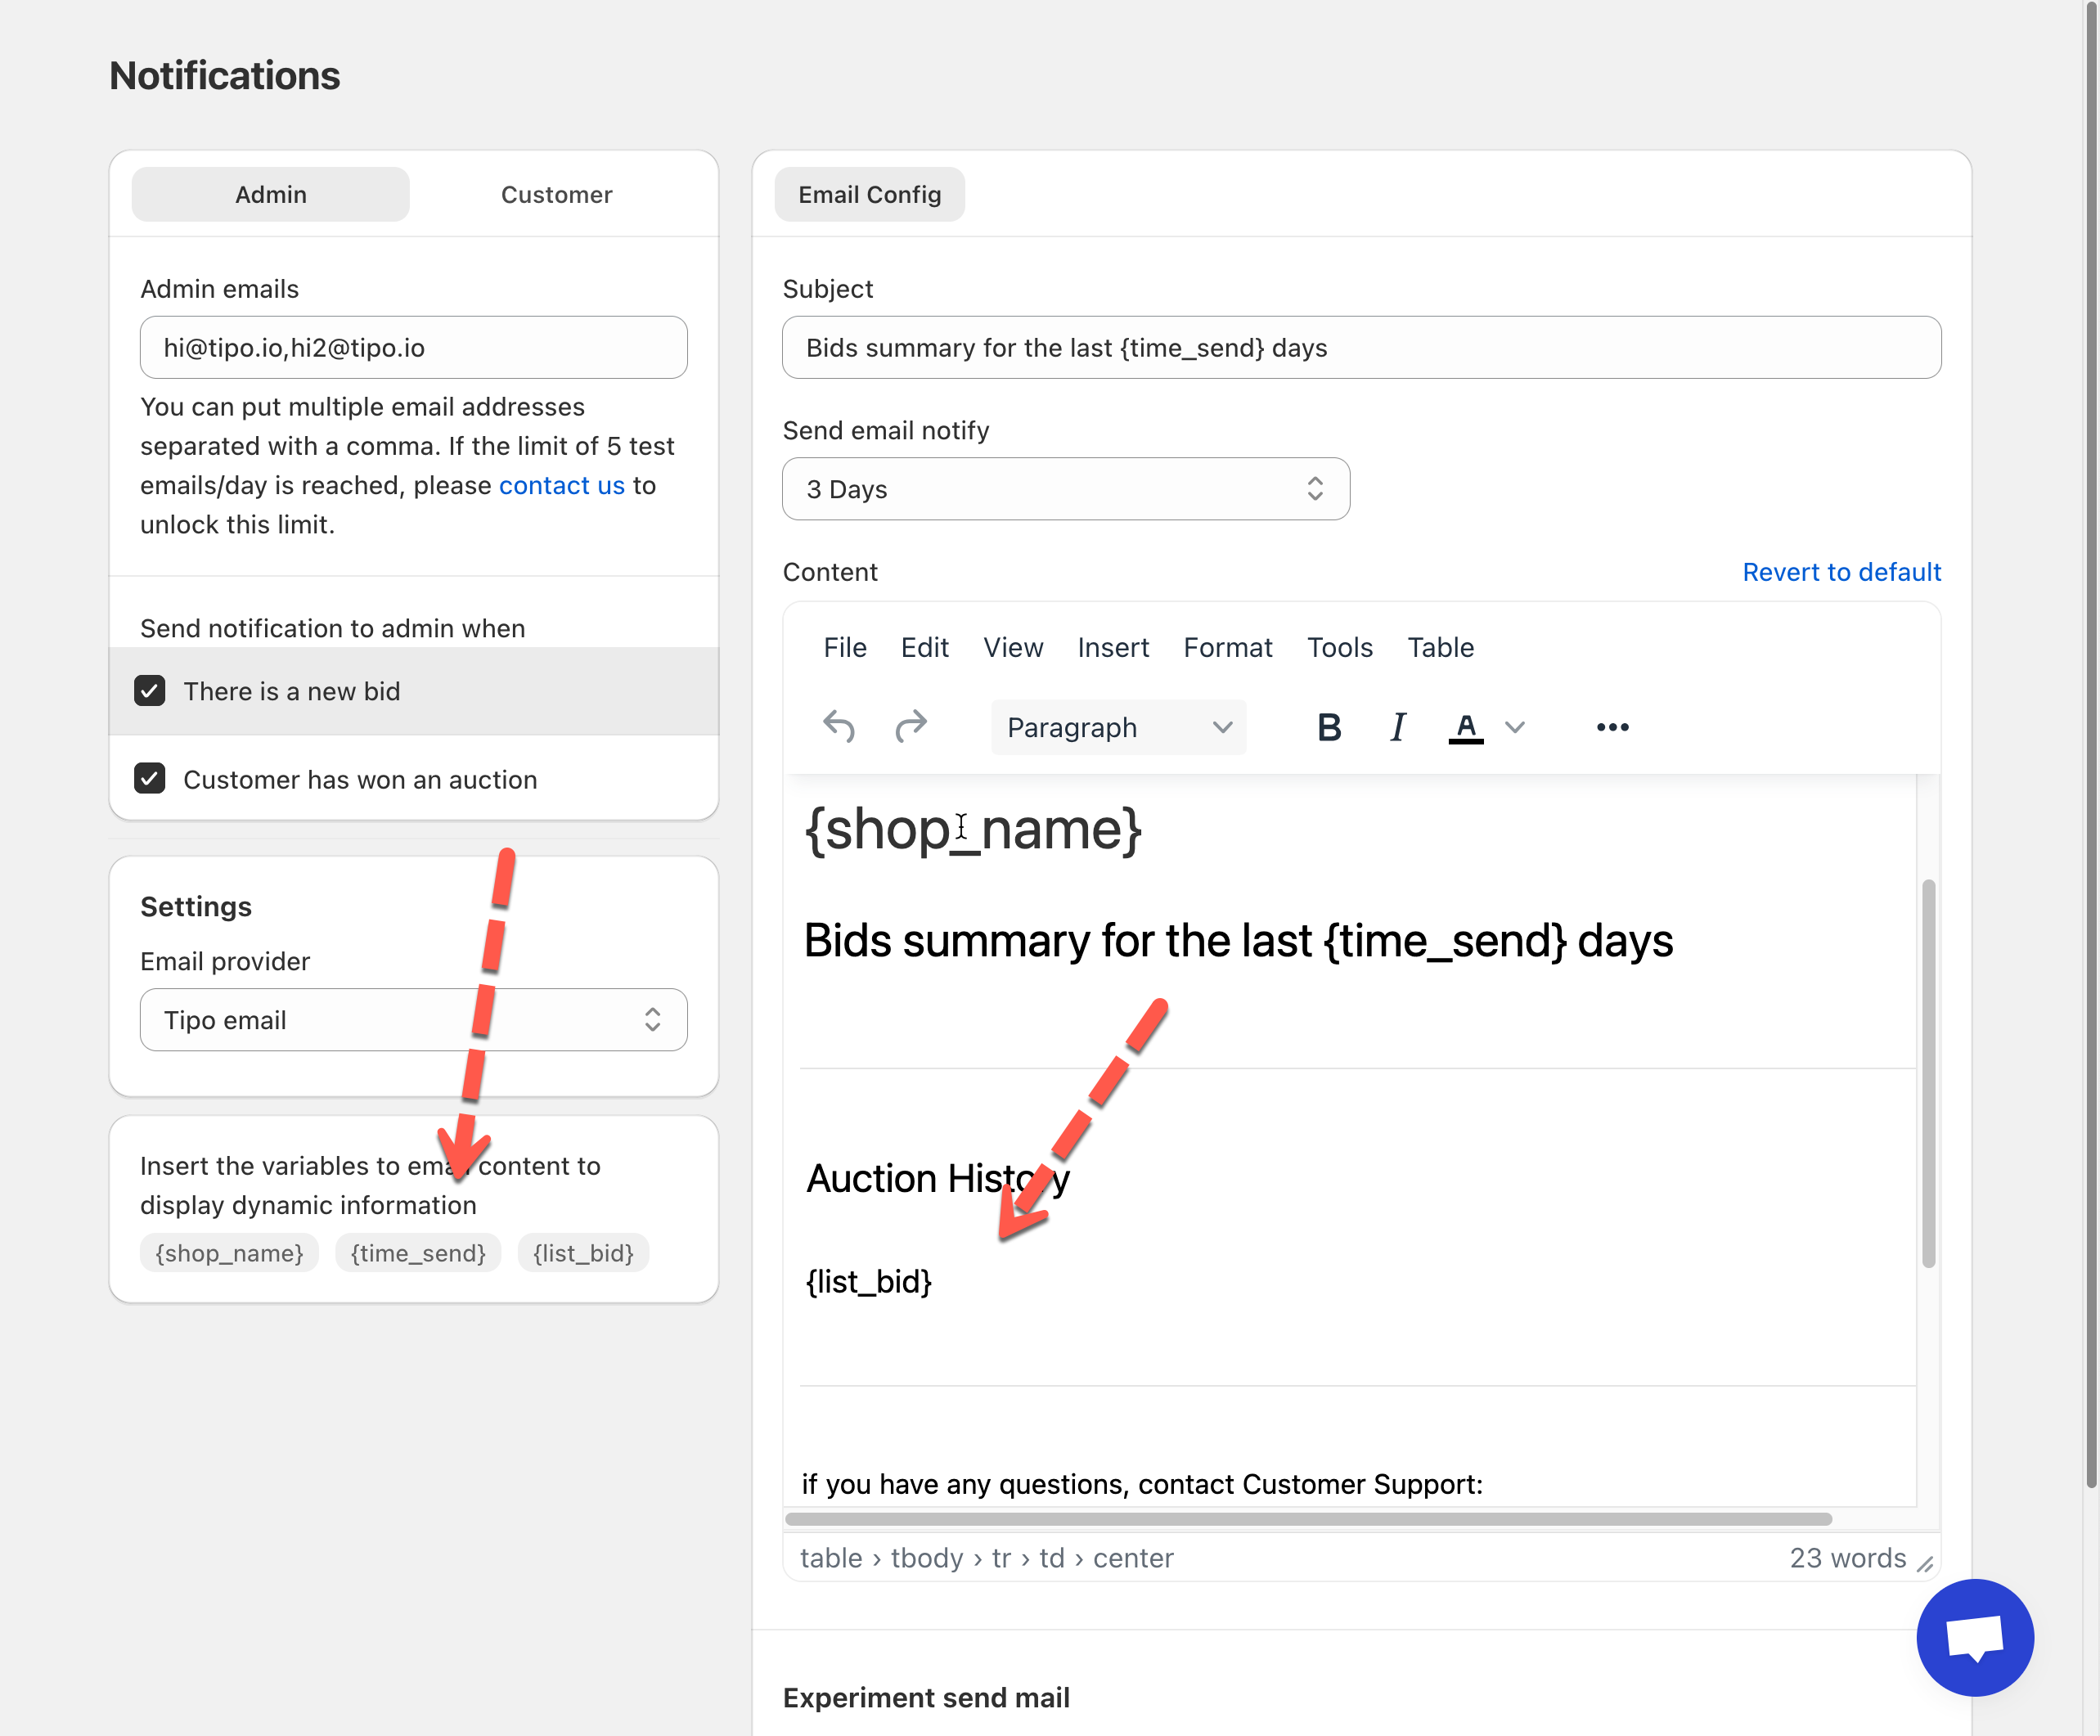This screenshot has height=1736, width=2100.
Task: Expand the Paragraph format dropdown
Action: pos(1118,727)
